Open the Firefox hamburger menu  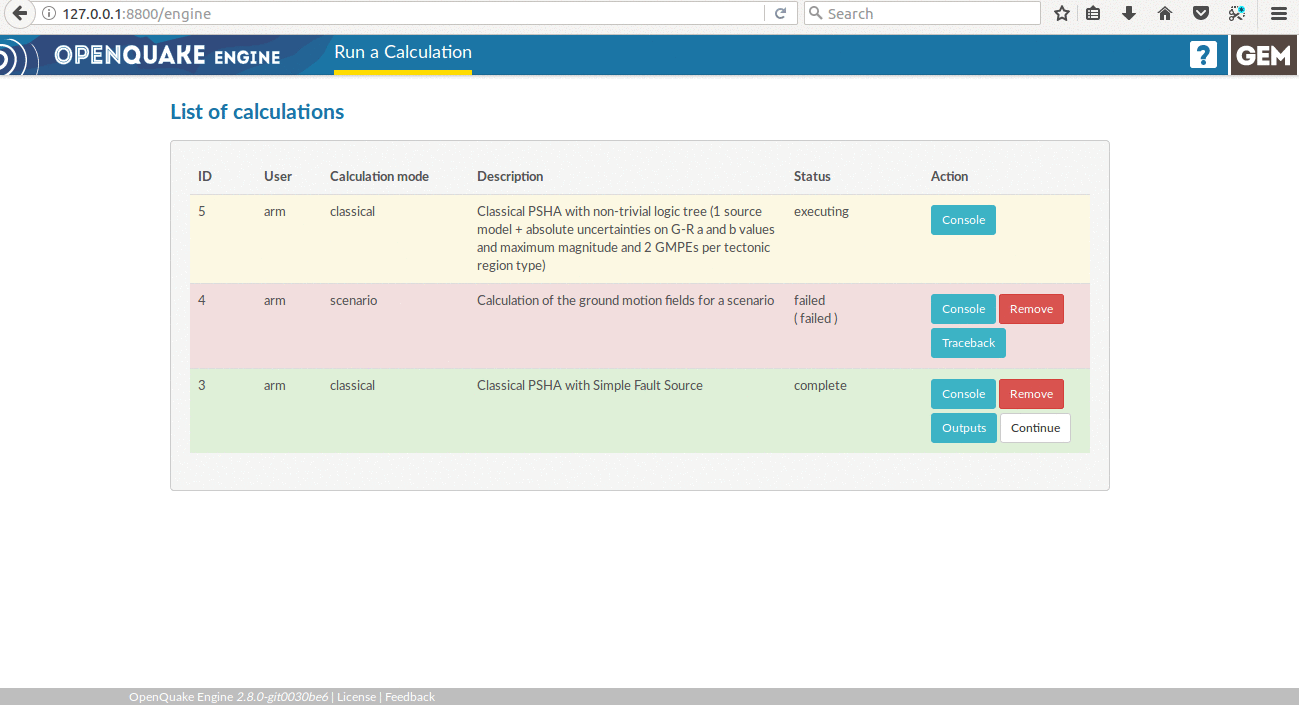tap(1278, 14)
